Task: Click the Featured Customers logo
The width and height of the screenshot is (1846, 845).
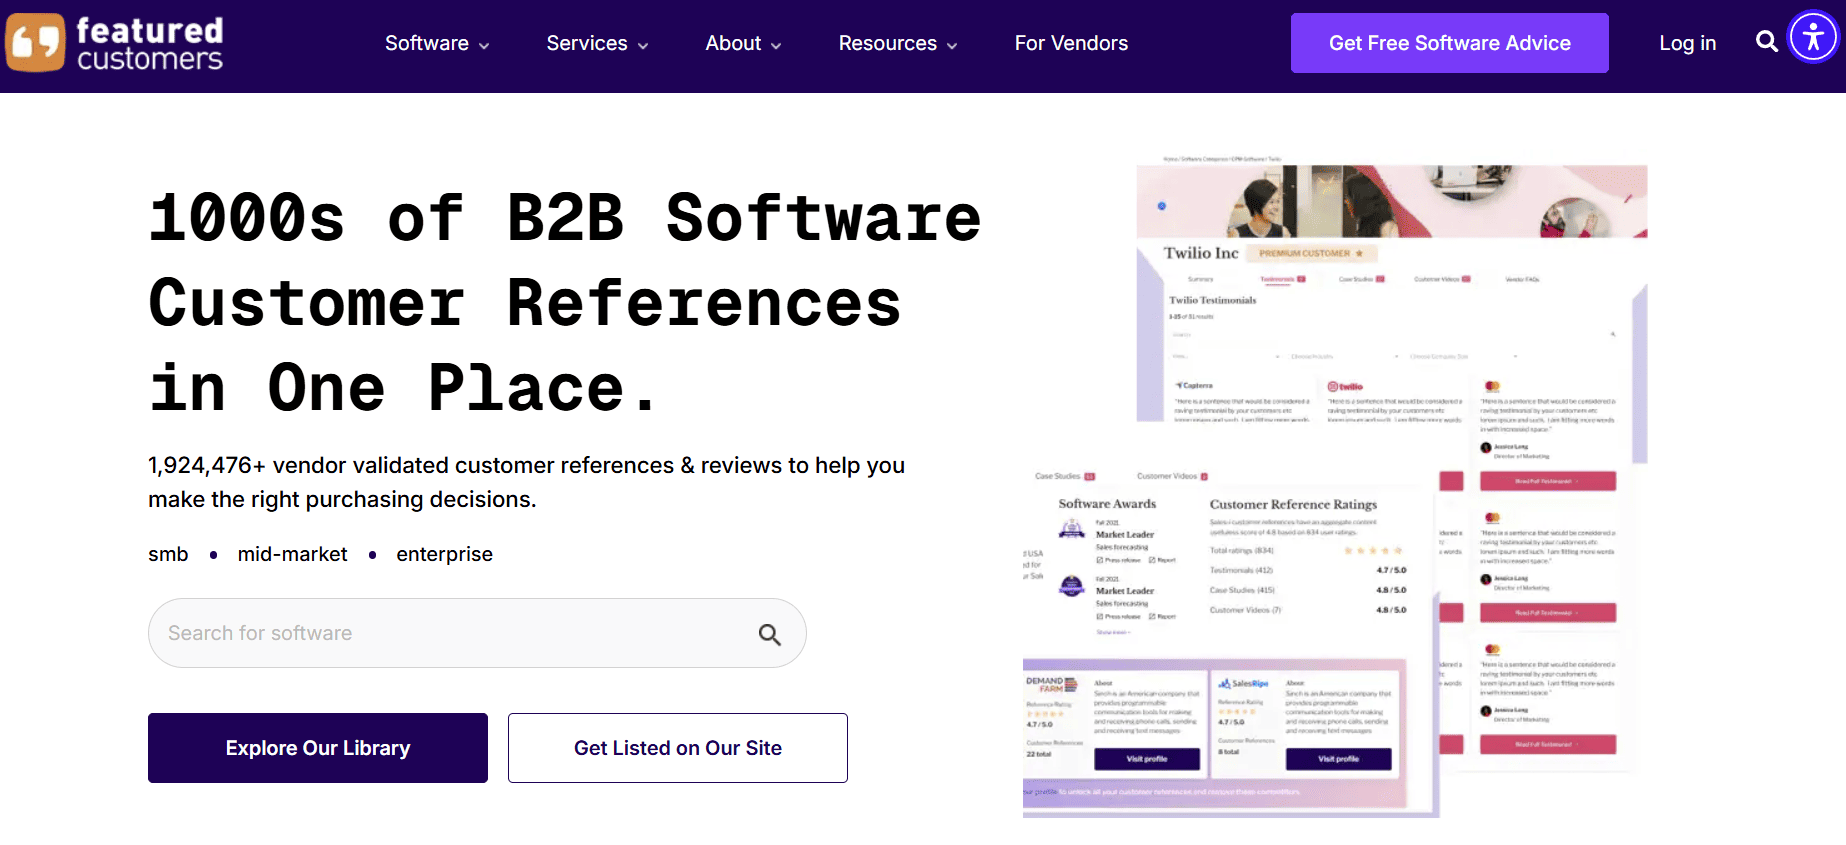Action: click(x=114, y=43)
